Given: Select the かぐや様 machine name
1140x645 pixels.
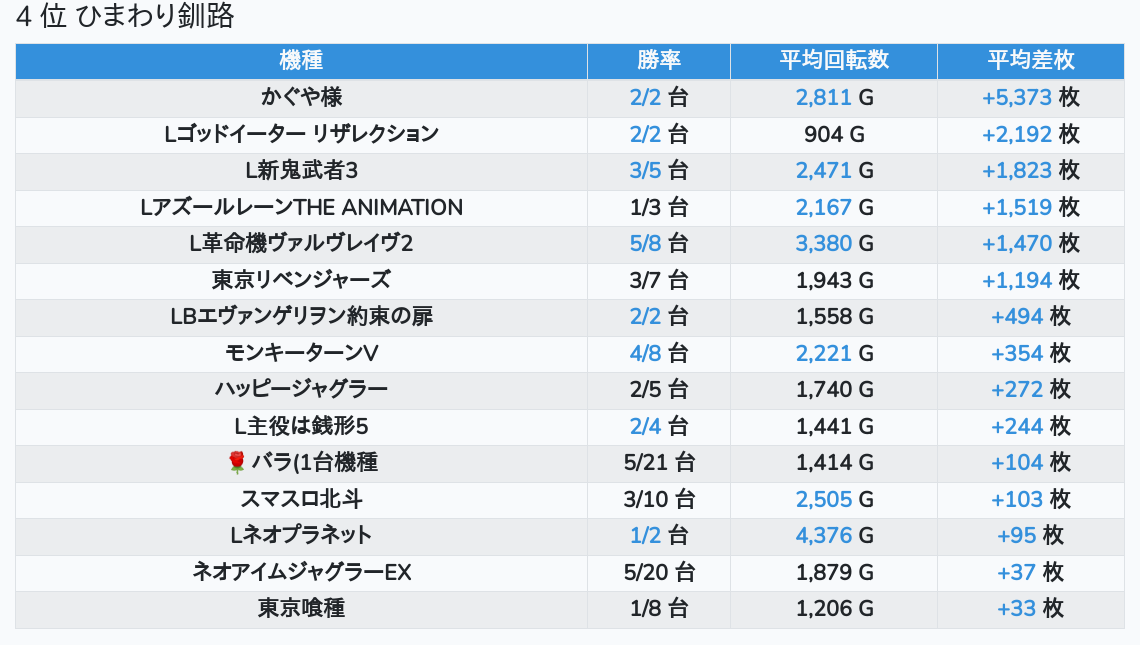Looking at the screenshot, I should pyautogui.click(x=301, y=97).
